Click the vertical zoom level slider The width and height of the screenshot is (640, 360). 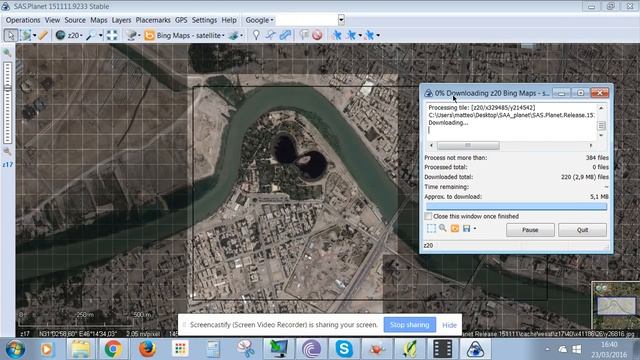[7, 103]
